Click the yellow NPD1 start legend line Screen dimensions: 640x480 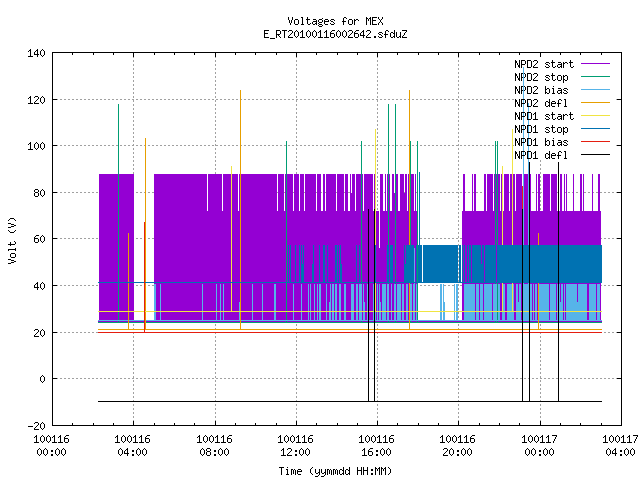[x=596, y=116]
